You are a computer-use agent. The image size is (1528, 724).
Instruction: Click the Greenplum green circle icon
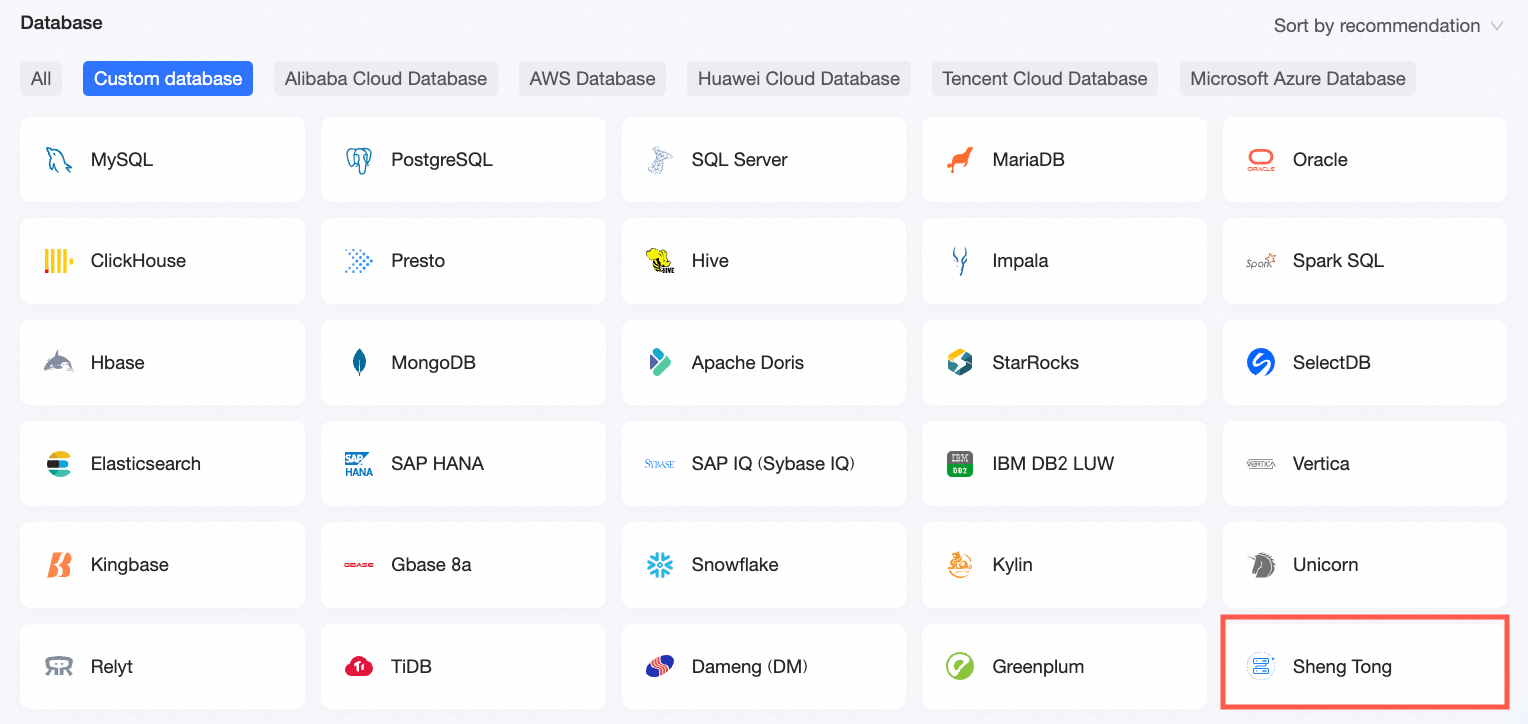pos(960,666)
